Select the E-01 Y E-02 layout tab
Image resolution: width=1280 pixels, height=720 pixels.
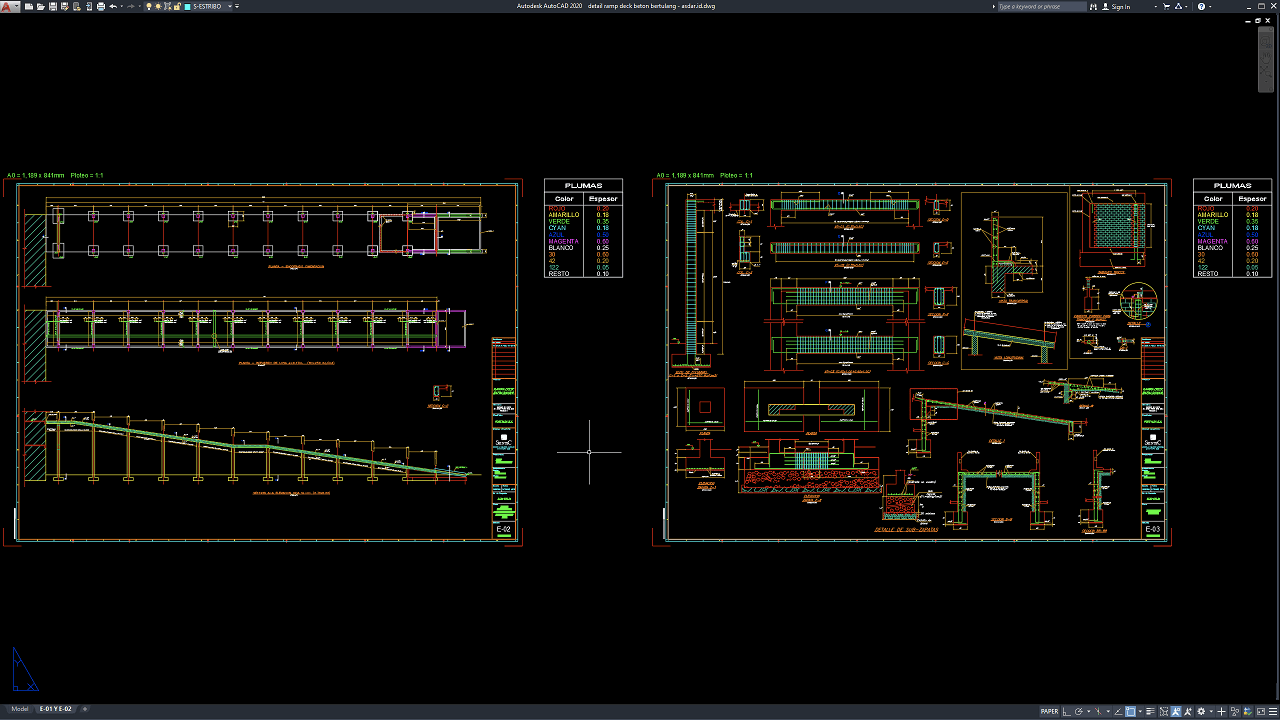click(x=55, y=709)
